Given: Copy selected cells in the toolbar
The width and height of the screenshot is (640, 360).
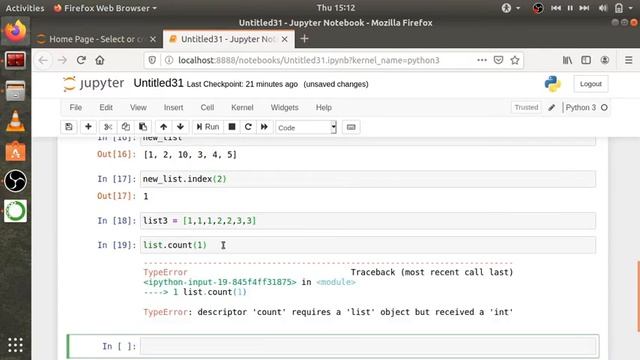Looking at the screenshot, I should coord(125,127).
